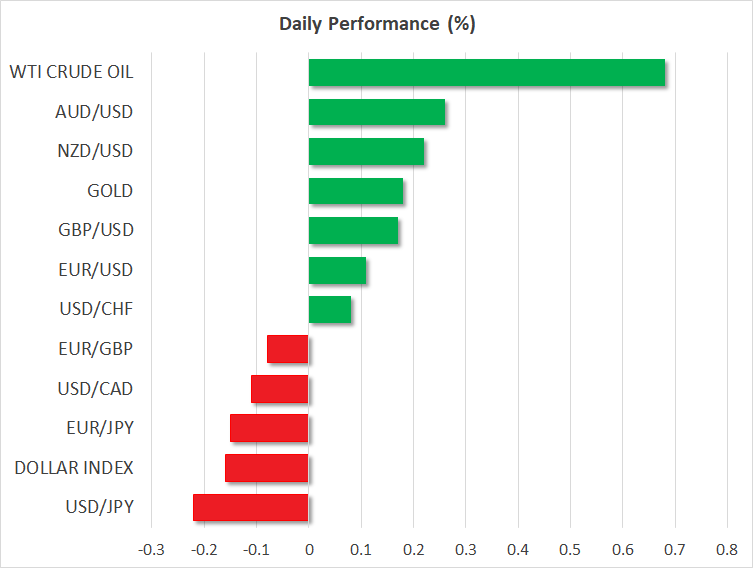Image resolution: width=753 pixels, height=568 pixels.
Task: Click the GOLD green bar
Action: [x=355, y=191]
